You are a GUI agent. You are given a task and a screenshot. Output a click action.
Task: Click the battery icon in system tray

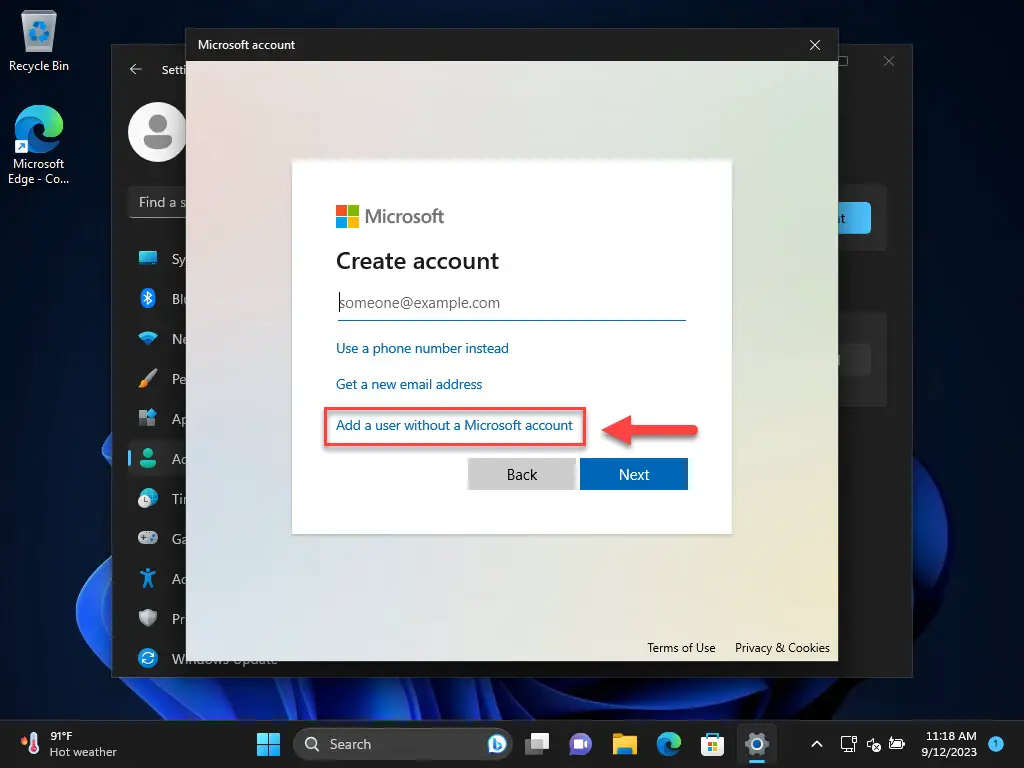coord(897,744)
